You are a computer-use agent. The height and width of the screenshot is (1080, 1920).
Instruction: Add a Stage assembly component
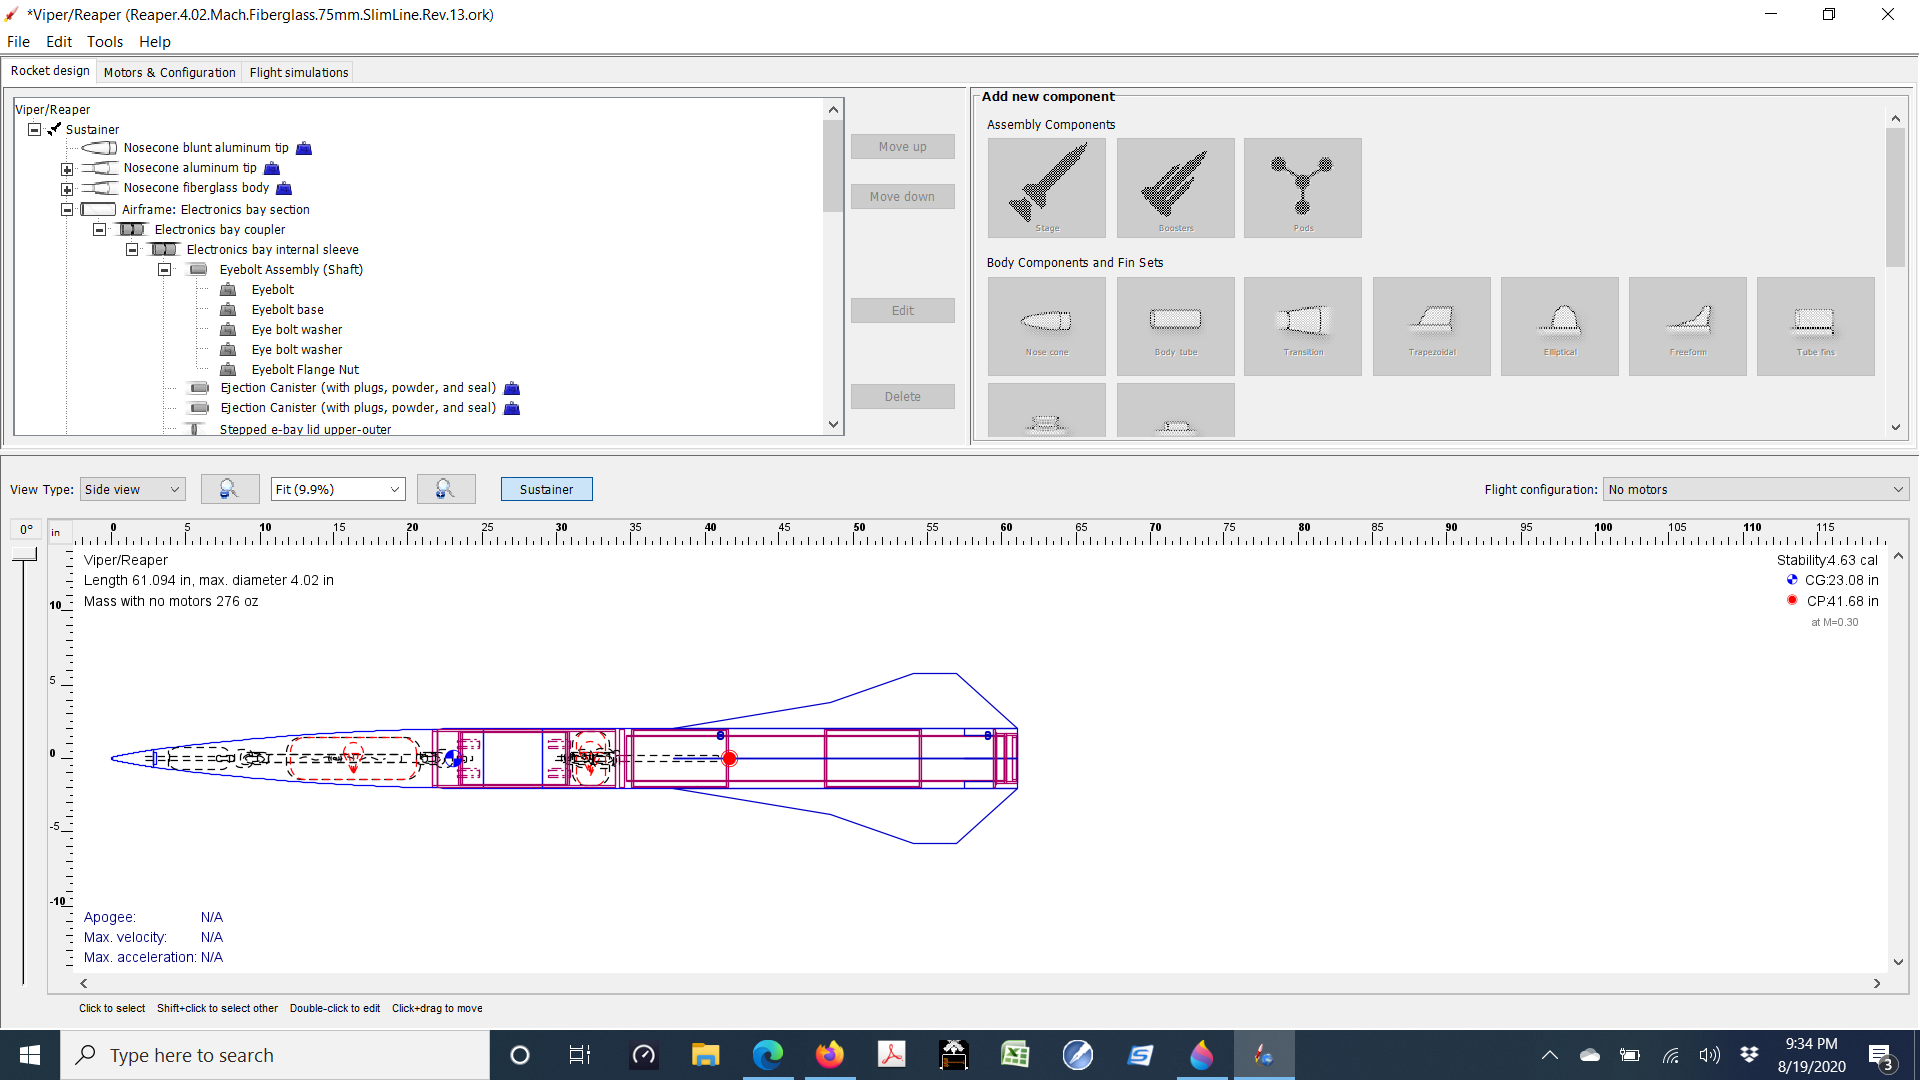pos(1047,188)
